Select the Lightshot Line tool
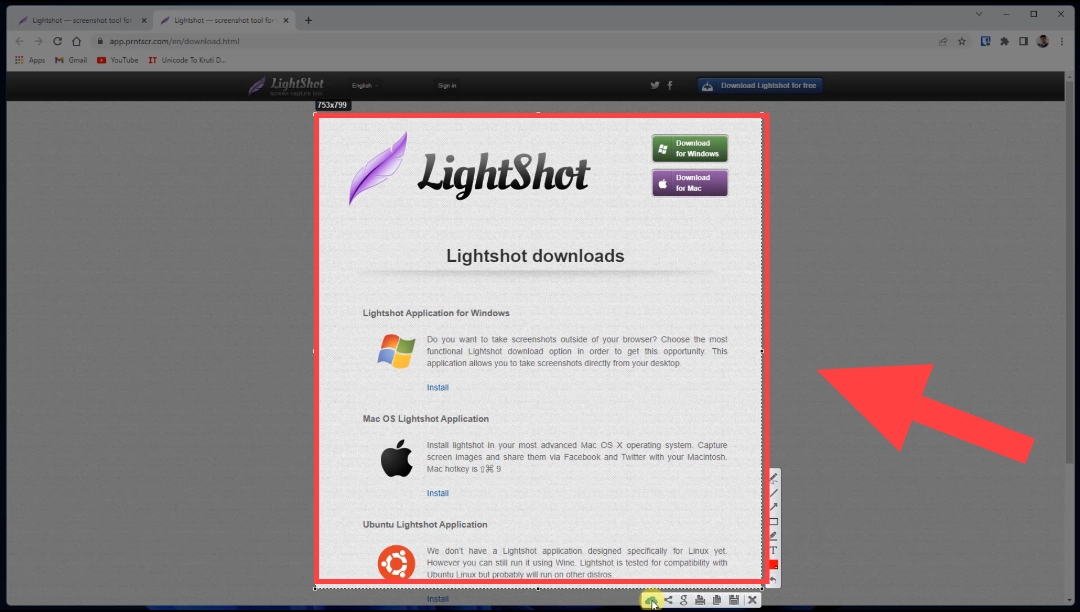1080x612 pixels. (x=773, y=492)
